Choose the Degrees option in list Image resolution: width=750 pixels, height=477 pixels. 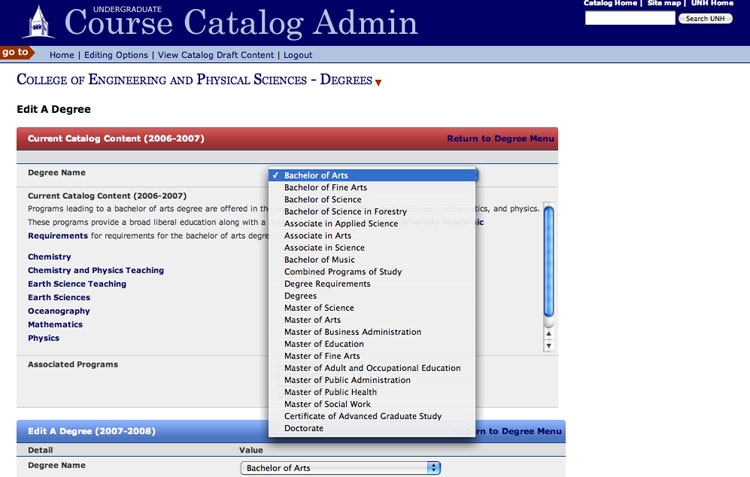pyautogui.click(x=373, y=296)
